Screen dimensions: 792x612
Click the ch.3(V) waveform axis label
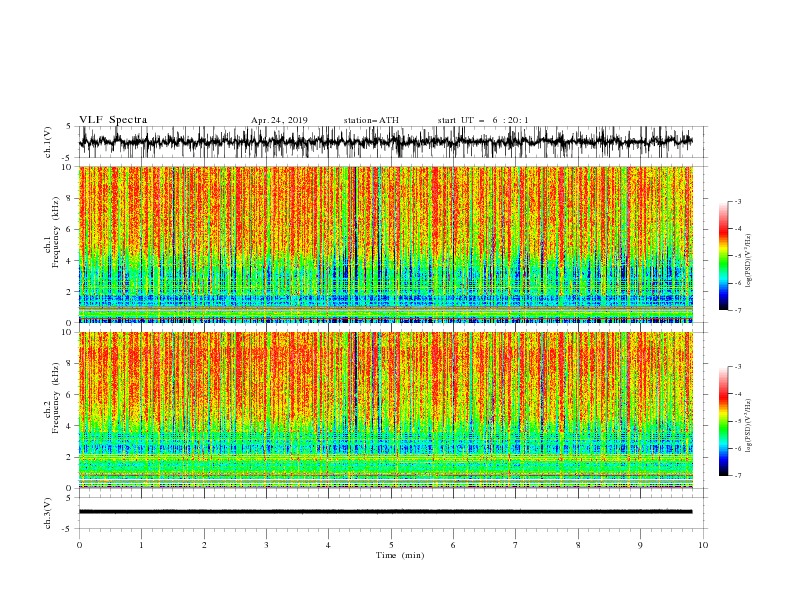tap(48, 513)
